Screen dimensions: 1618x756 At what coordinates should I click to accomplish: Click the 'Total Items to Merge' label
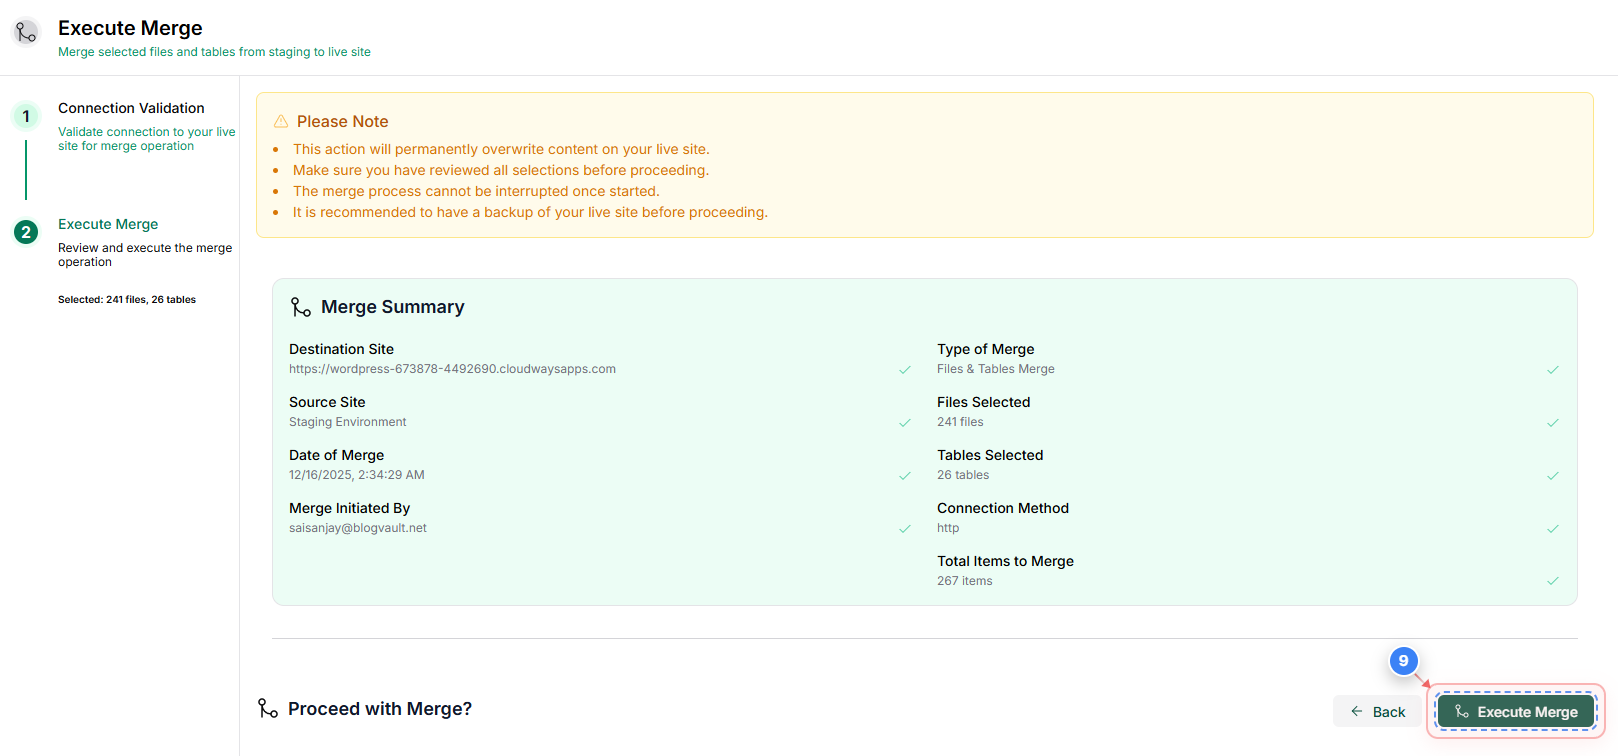point(1005,561)
